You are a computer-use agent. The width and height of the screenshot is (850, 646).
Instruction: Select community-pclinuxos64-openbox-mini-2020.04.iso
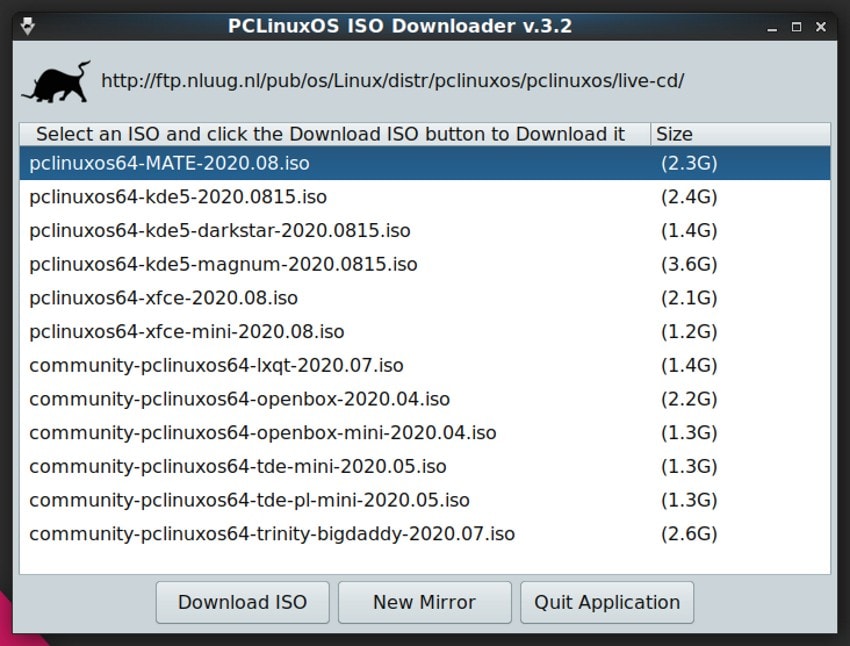tap(425, 432)
